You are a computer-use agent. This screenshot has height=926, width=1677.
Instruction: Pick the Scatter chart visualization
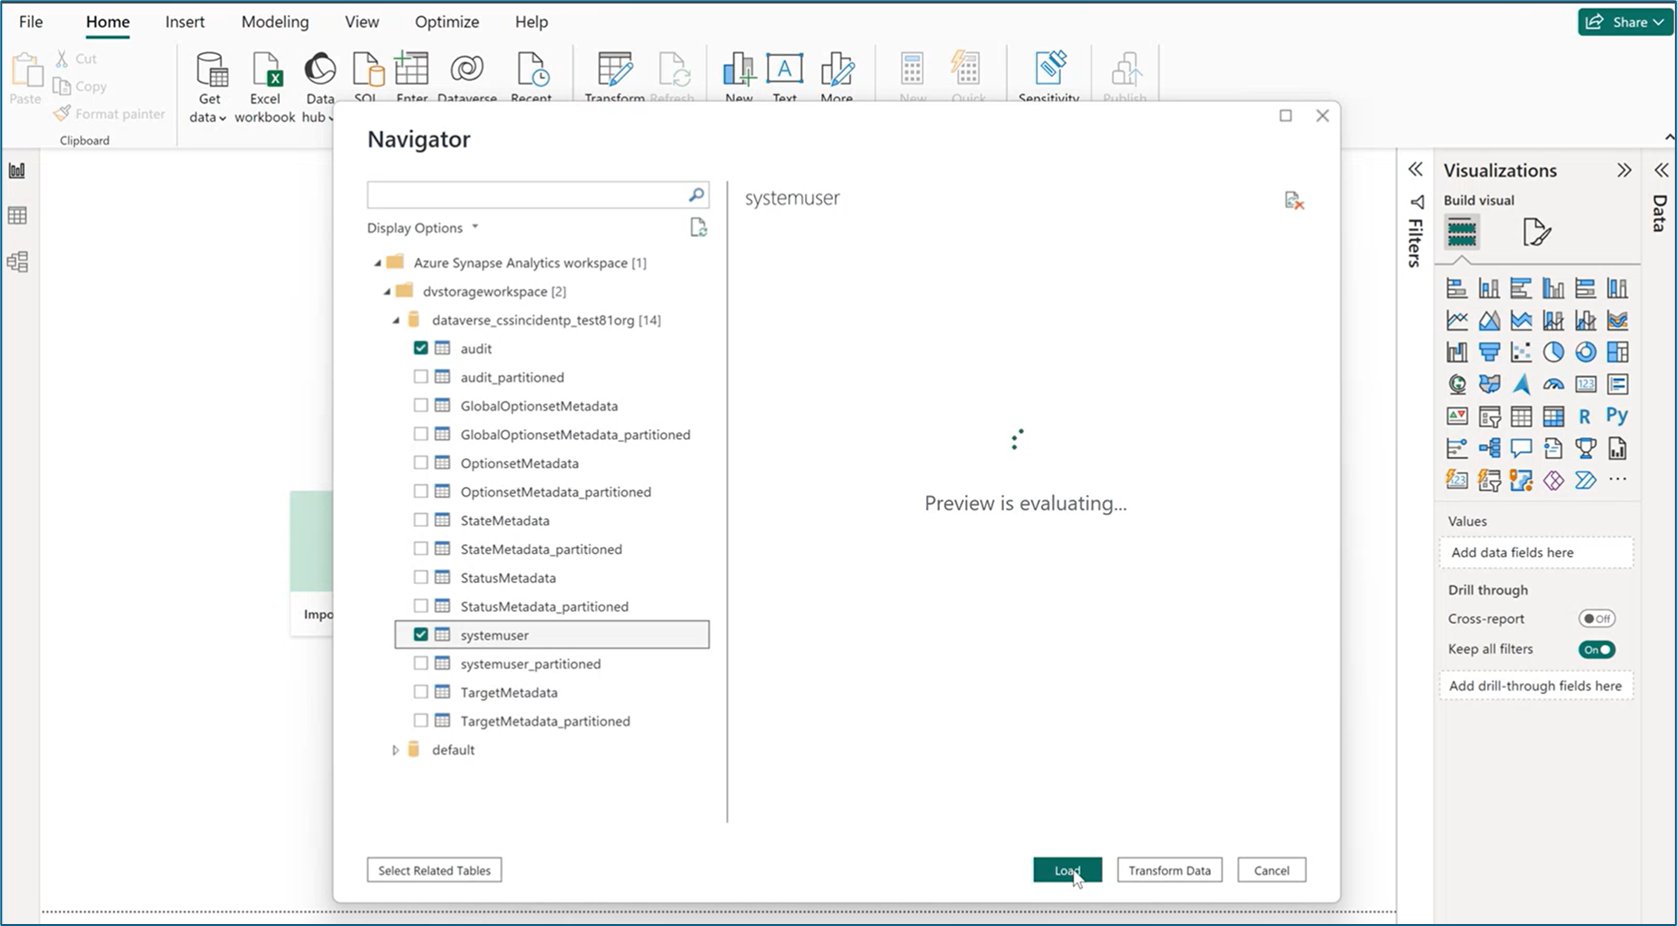point(1521,352)
